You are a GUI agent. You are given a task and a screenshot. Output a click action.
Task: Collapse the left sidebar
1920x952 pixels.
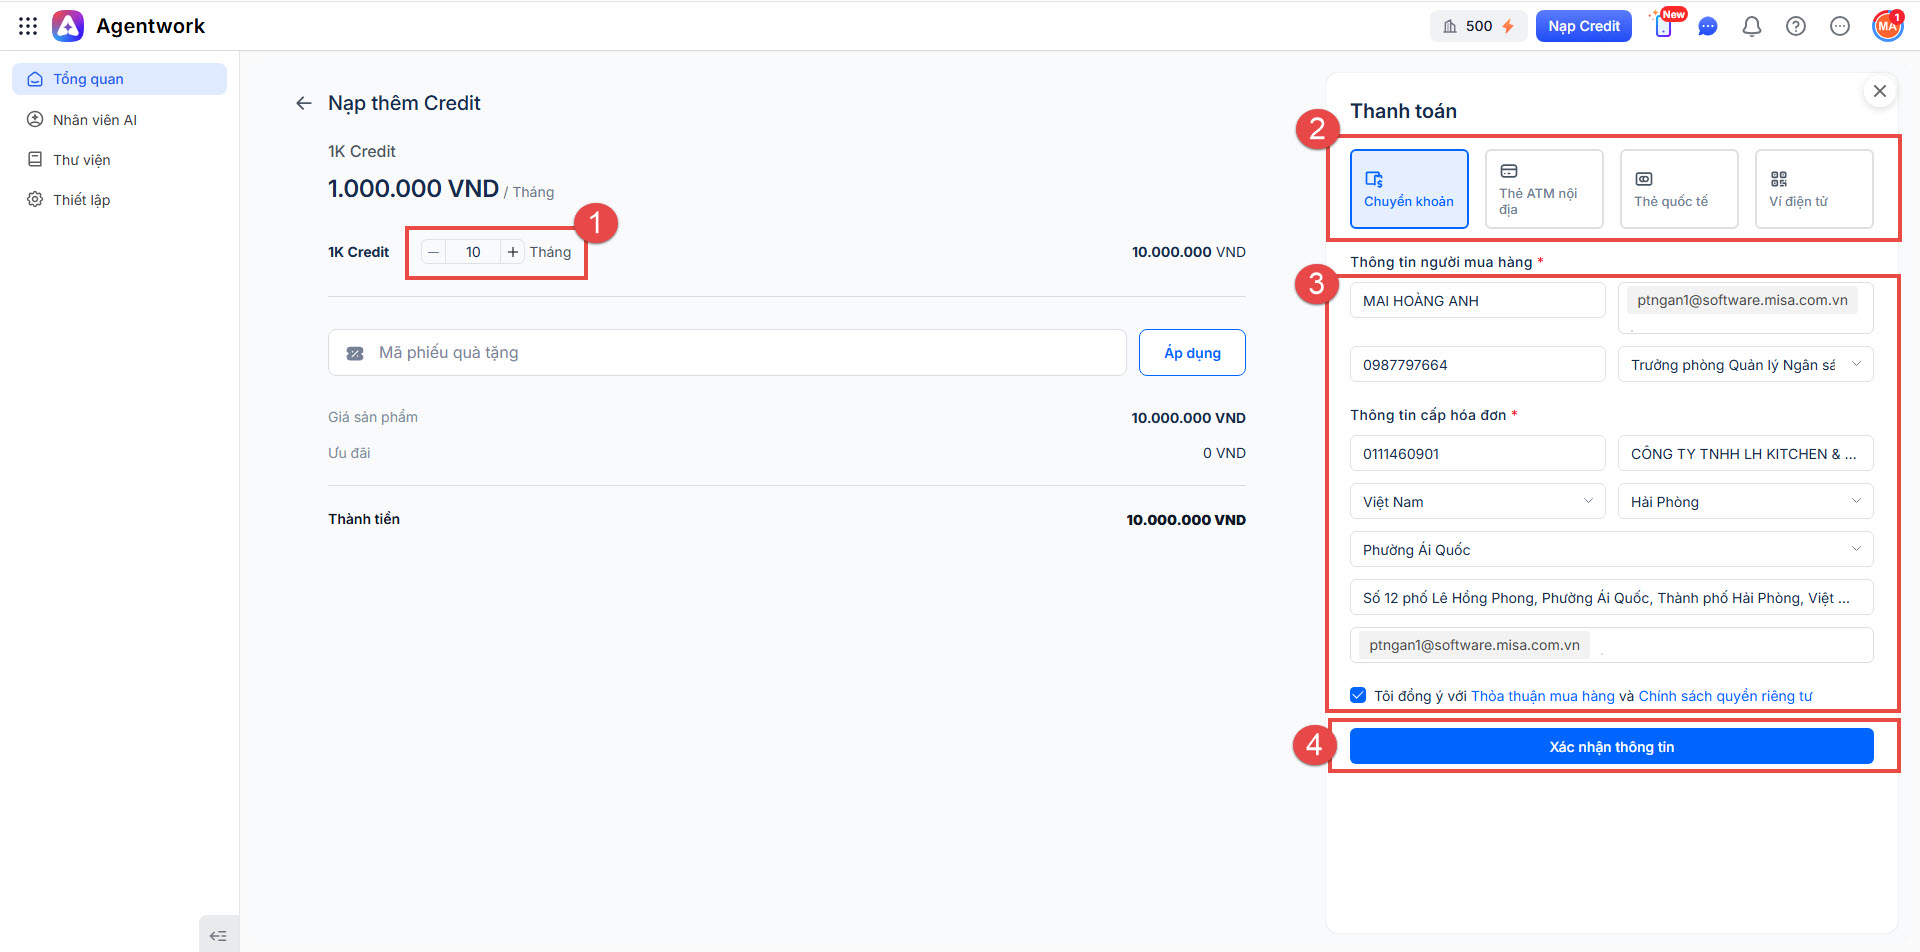tap(218, 936)
